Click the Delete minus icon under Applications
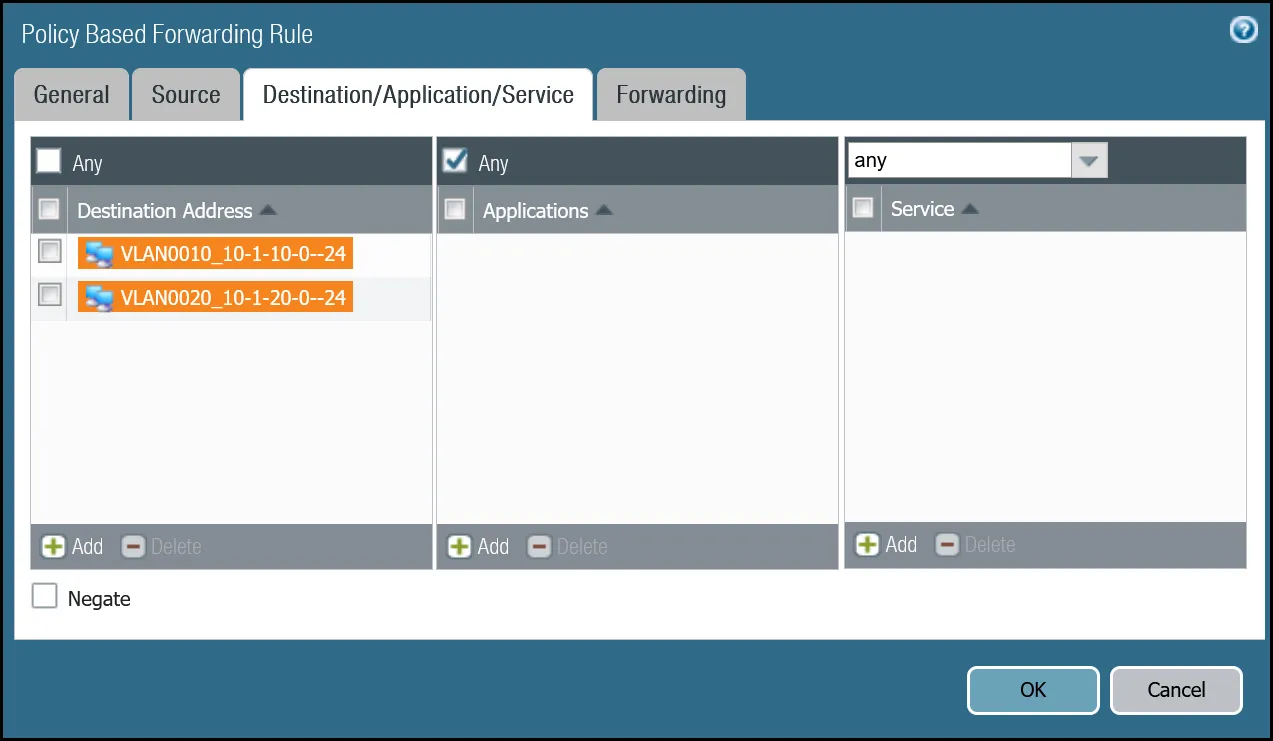1273x741 pixels. pos(539,546)
